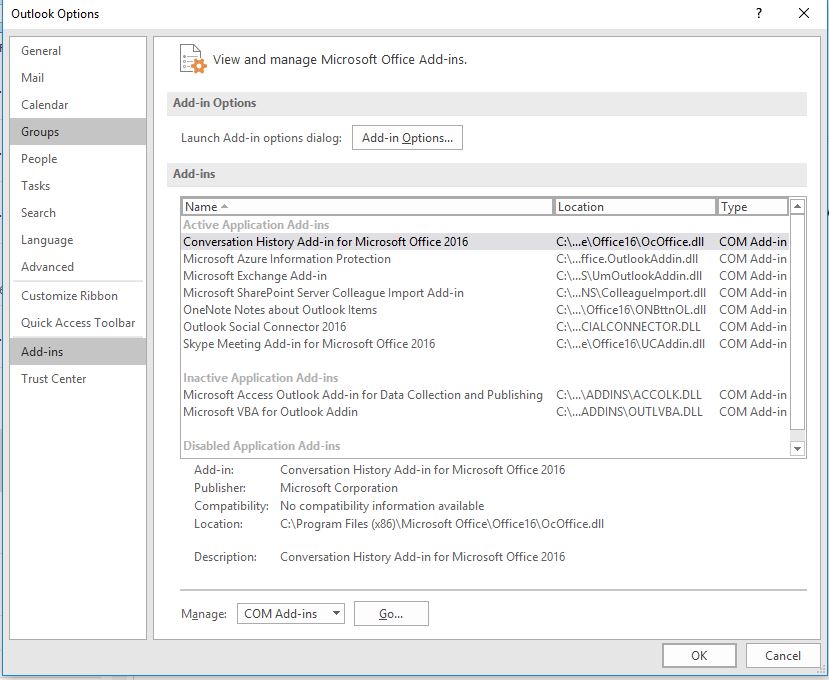829x680 pixels.
Task: Select Microsoft VBA for Outlook Addin
Action: [x=485, y=411]
